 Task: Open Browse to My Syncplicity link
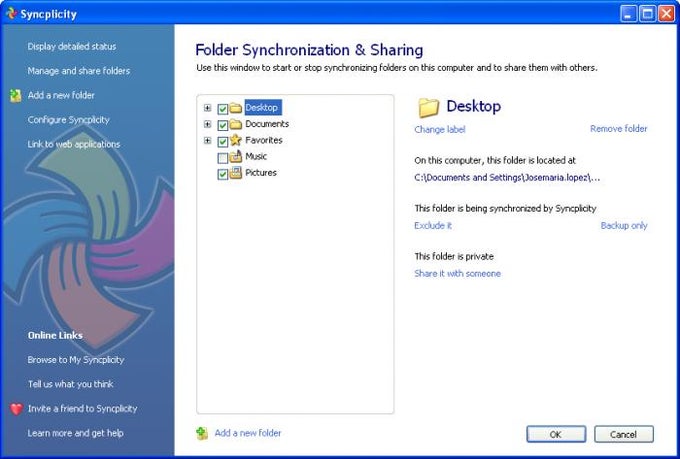click(76, 360)
